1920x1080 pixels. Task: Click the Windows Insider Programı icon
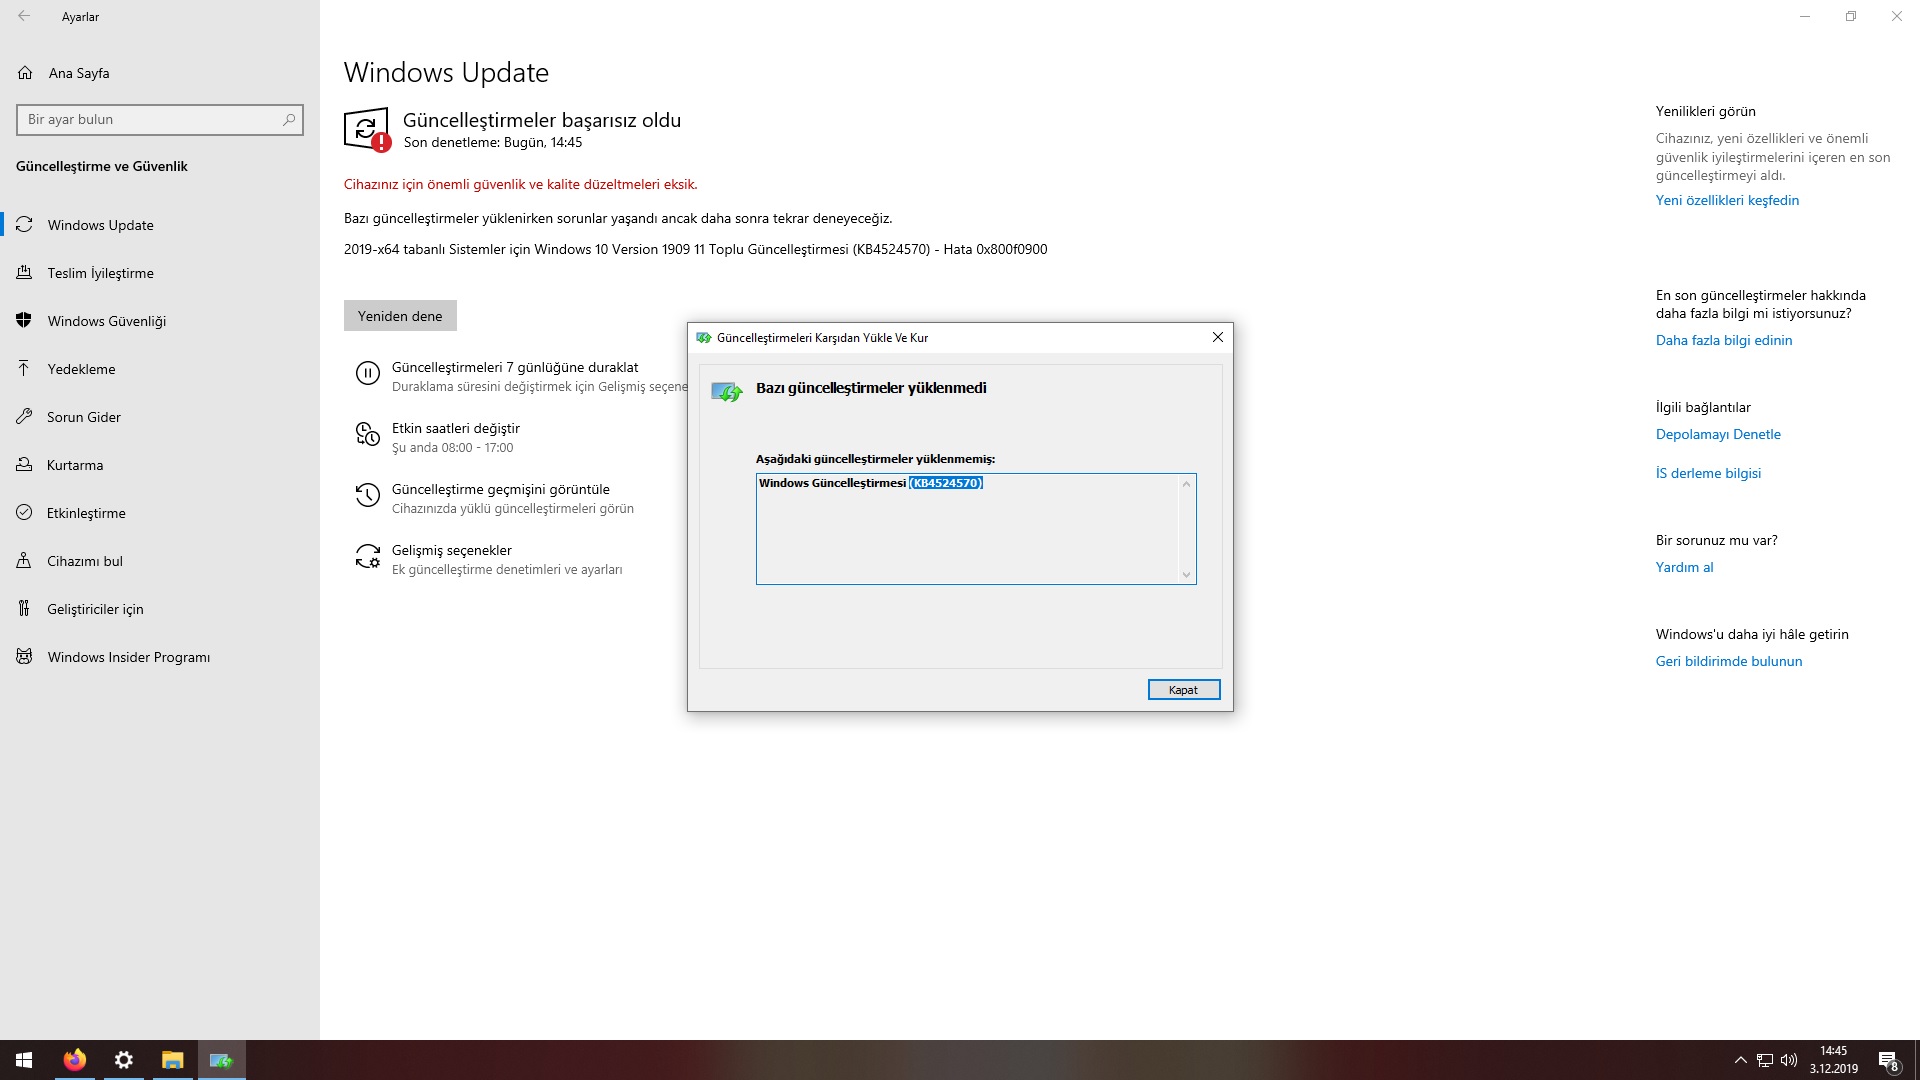pyautogui.click(x=25, y=657)
